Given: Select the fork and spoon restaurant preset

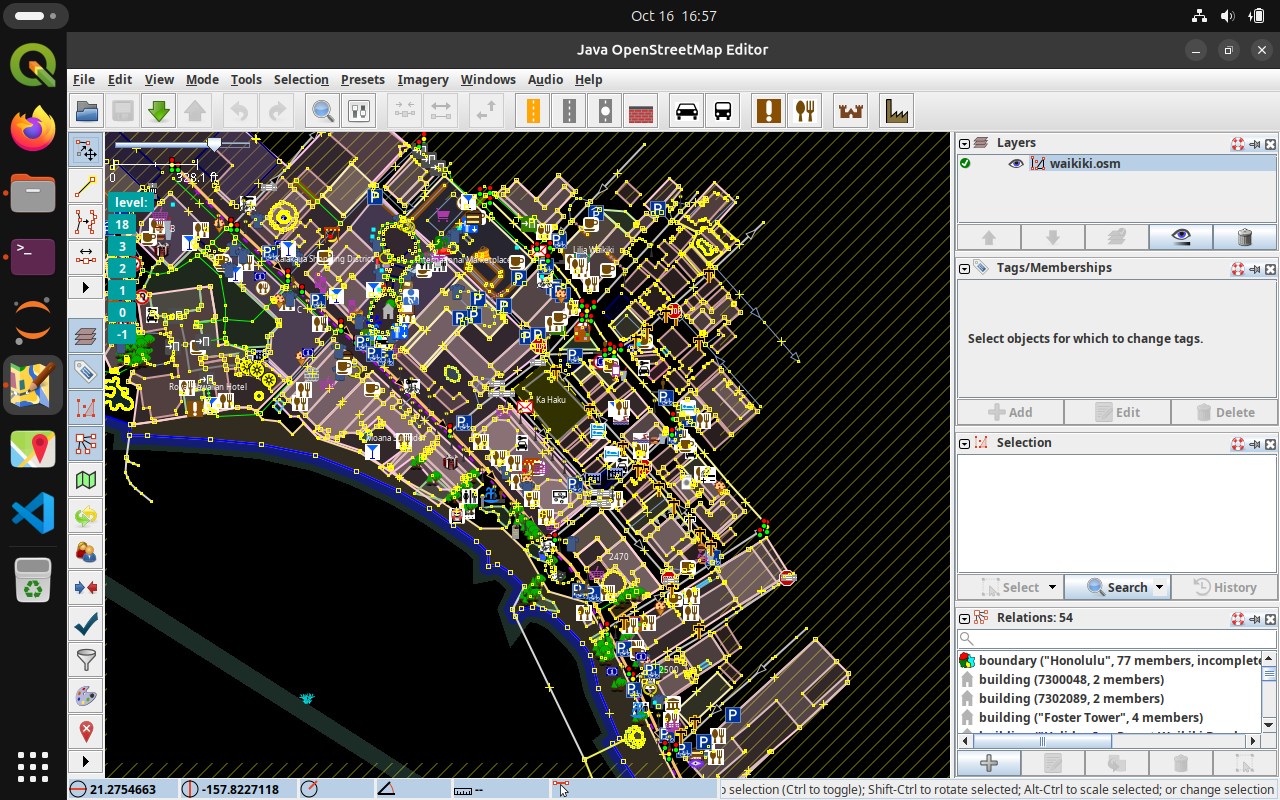Looking at the screenshot, I should coord(805,111).
